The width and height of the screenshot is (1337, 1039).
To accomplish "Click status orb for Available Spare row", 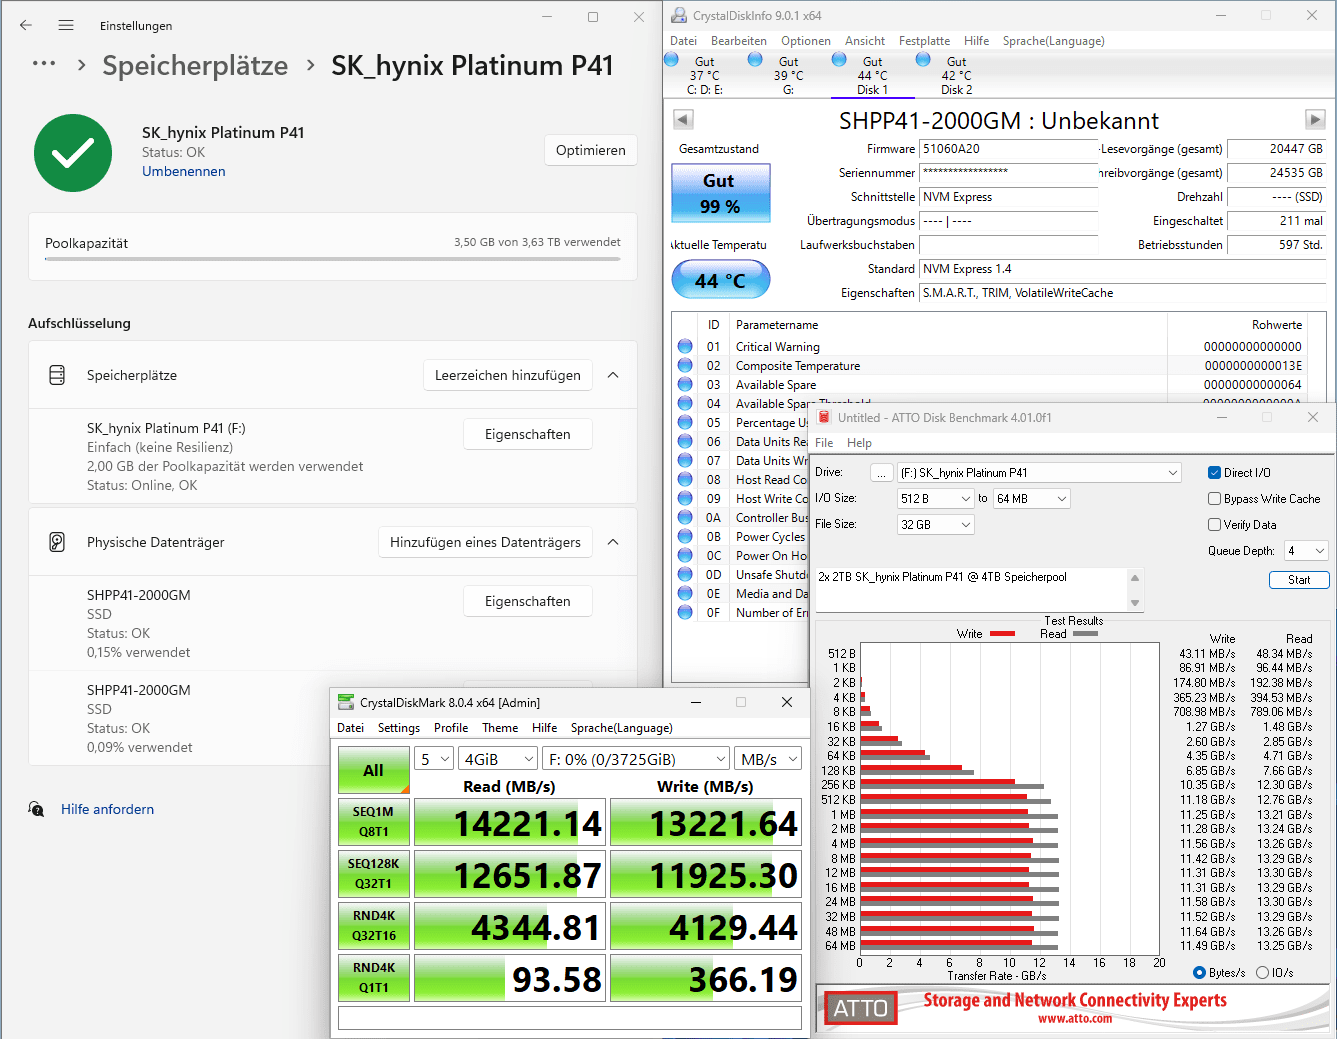I will coord(685,384).
